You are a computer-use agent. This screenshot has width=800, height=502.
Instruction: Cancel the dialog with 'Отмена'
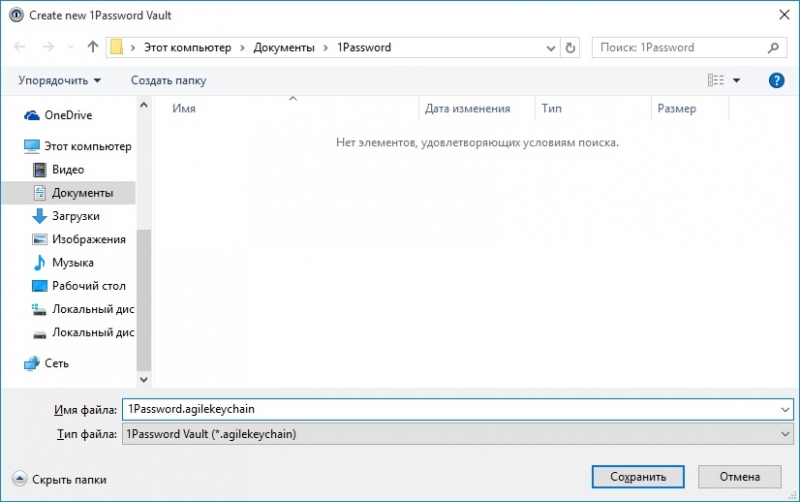(x=739, y=477)
